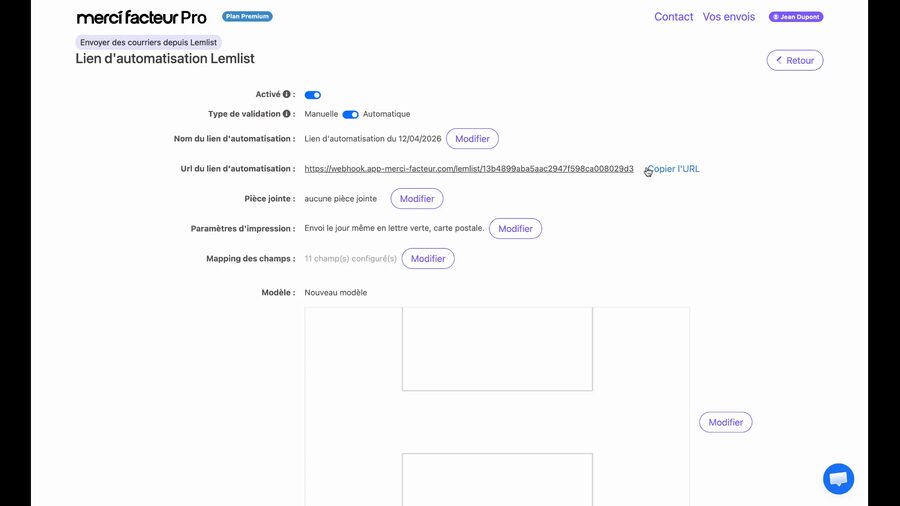Click the Retour back button
This screenshot has height=506, width=900.
click(x=795, y=60)
